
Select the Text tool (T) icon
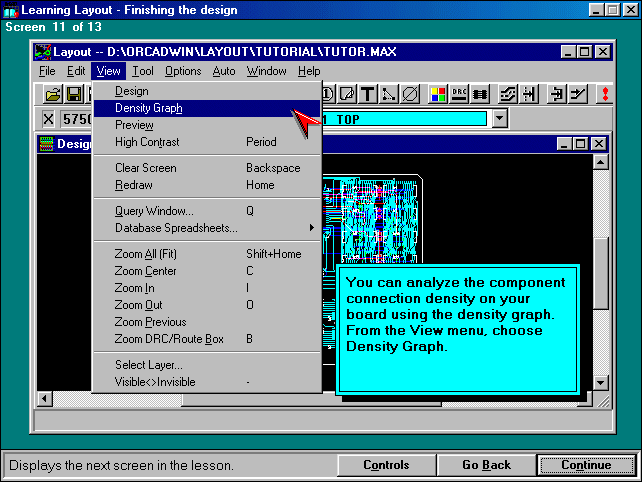tap(368, 94)
